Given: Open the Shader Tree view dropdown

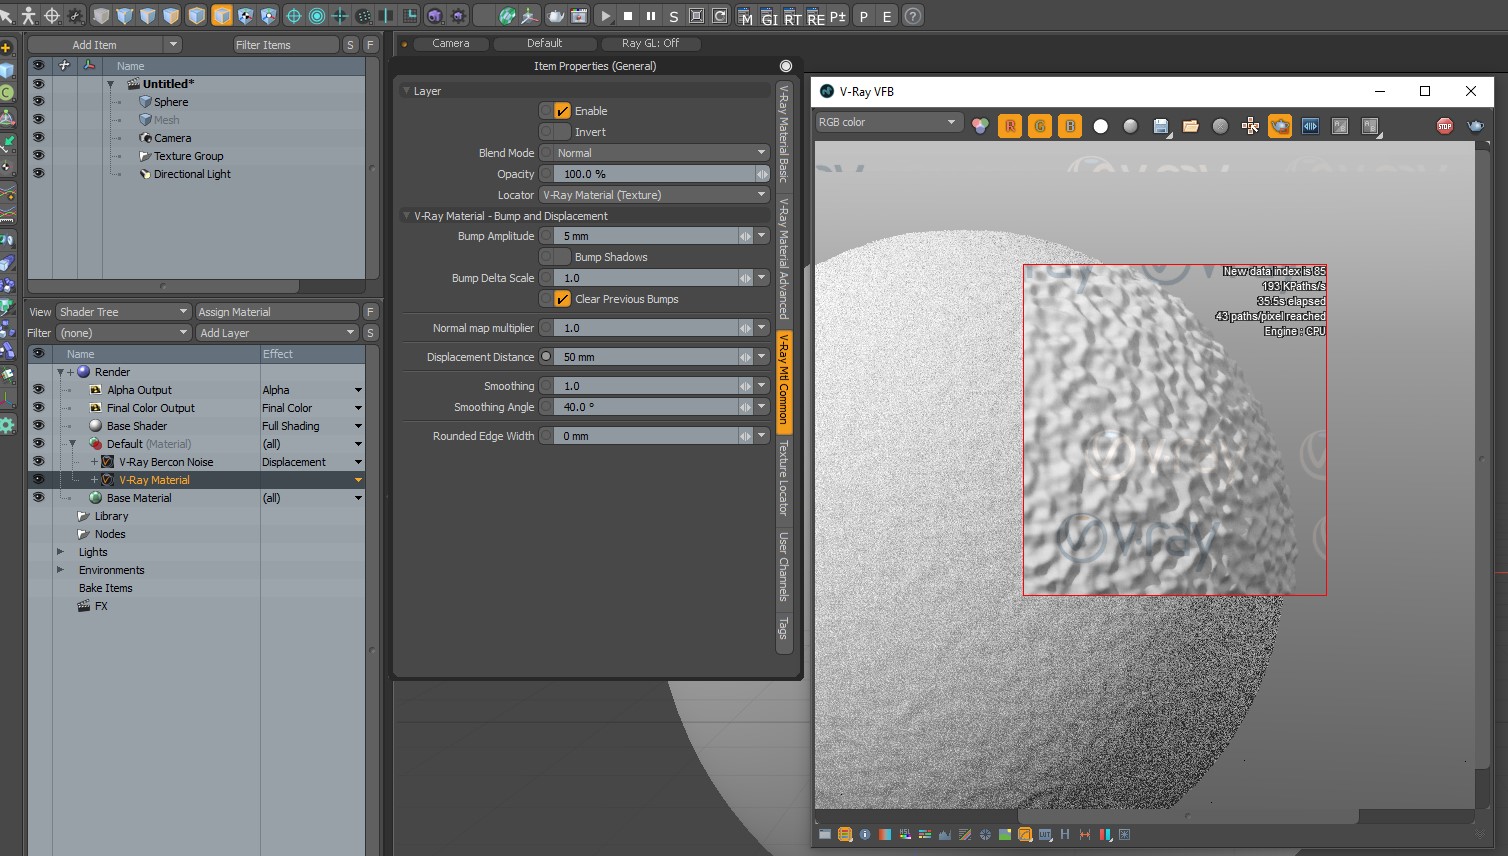Looking at the screenshot, I should tap(123, 312).
